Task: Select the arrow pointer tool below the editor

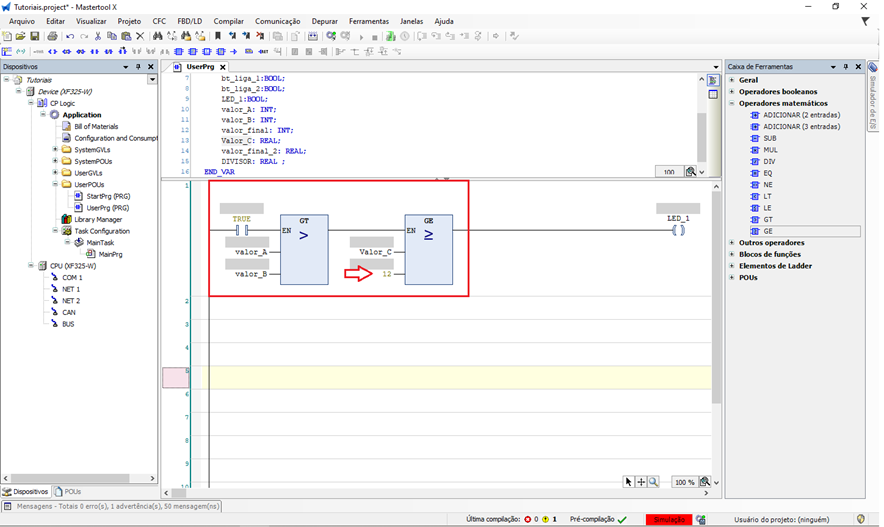Action: [628, 482]
